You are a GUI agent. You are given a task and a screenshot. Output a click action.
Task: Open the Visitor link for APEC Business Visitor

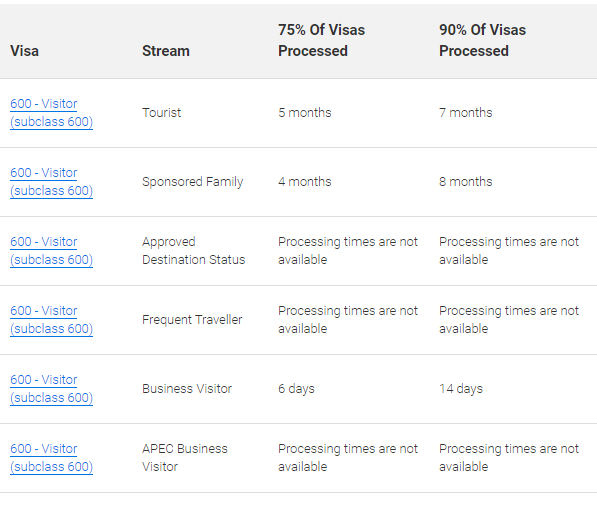tap(51, 457)
